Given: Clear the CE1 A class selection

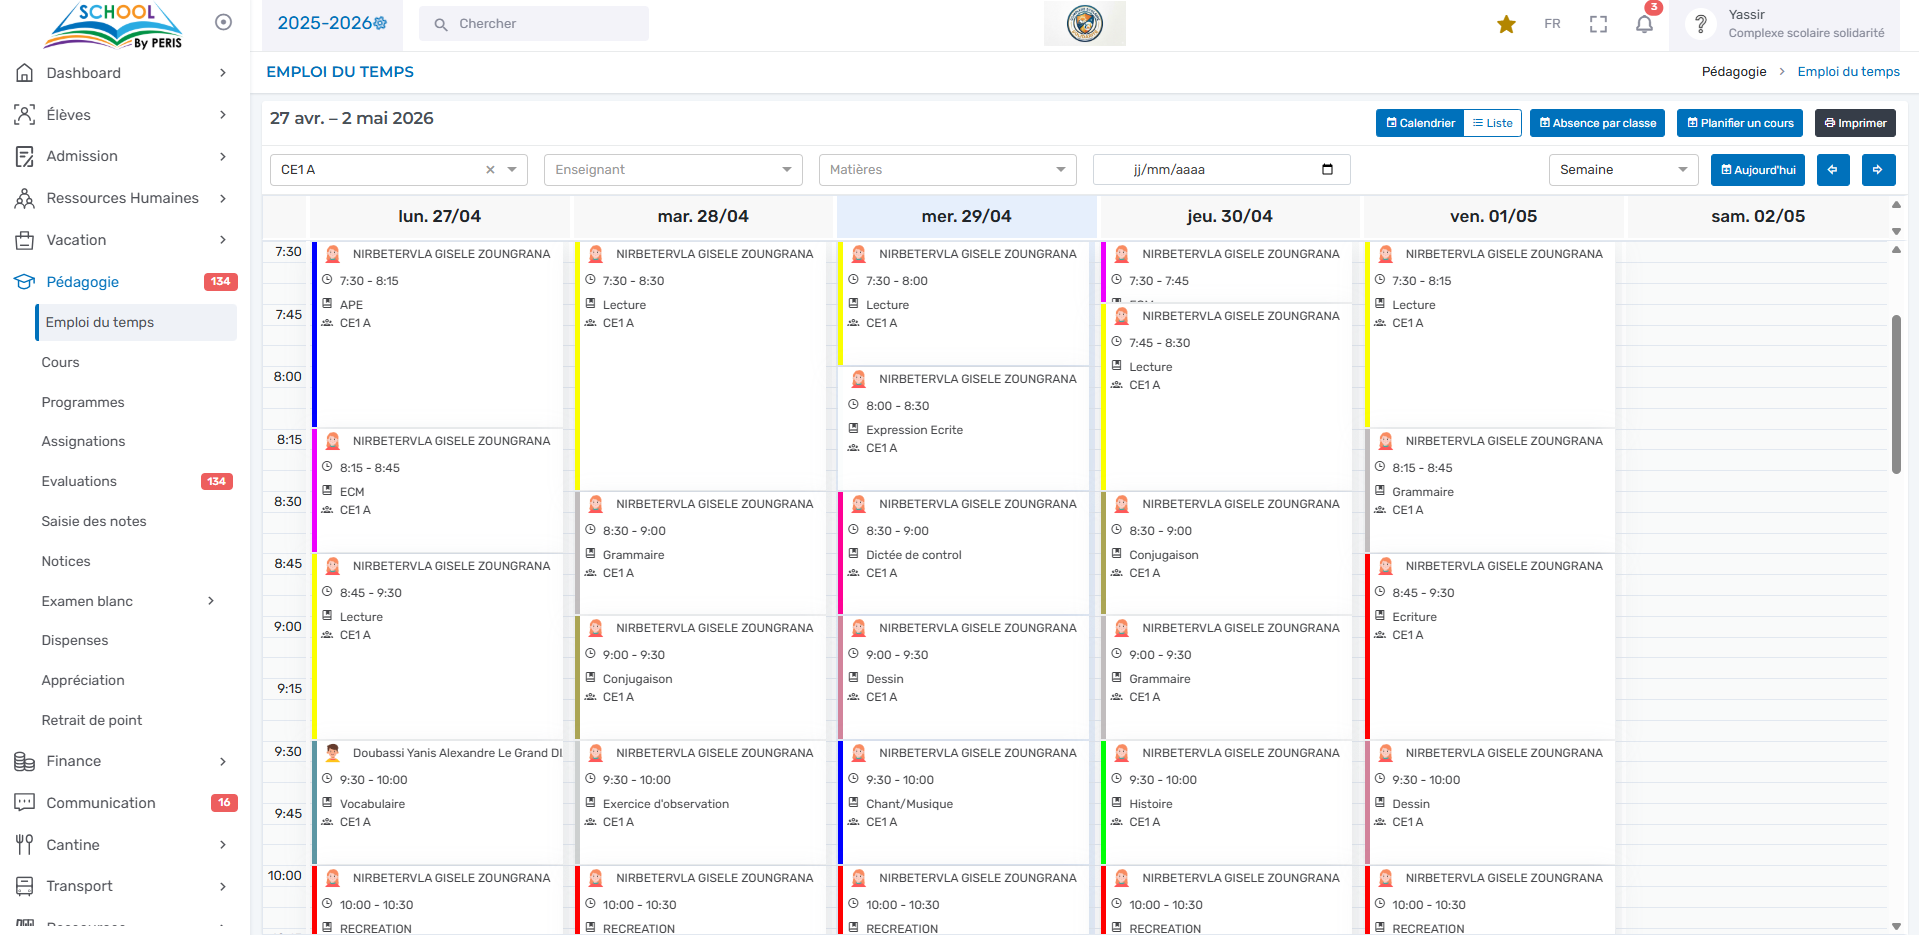Looking at the screenshot, I should point(490,170).
